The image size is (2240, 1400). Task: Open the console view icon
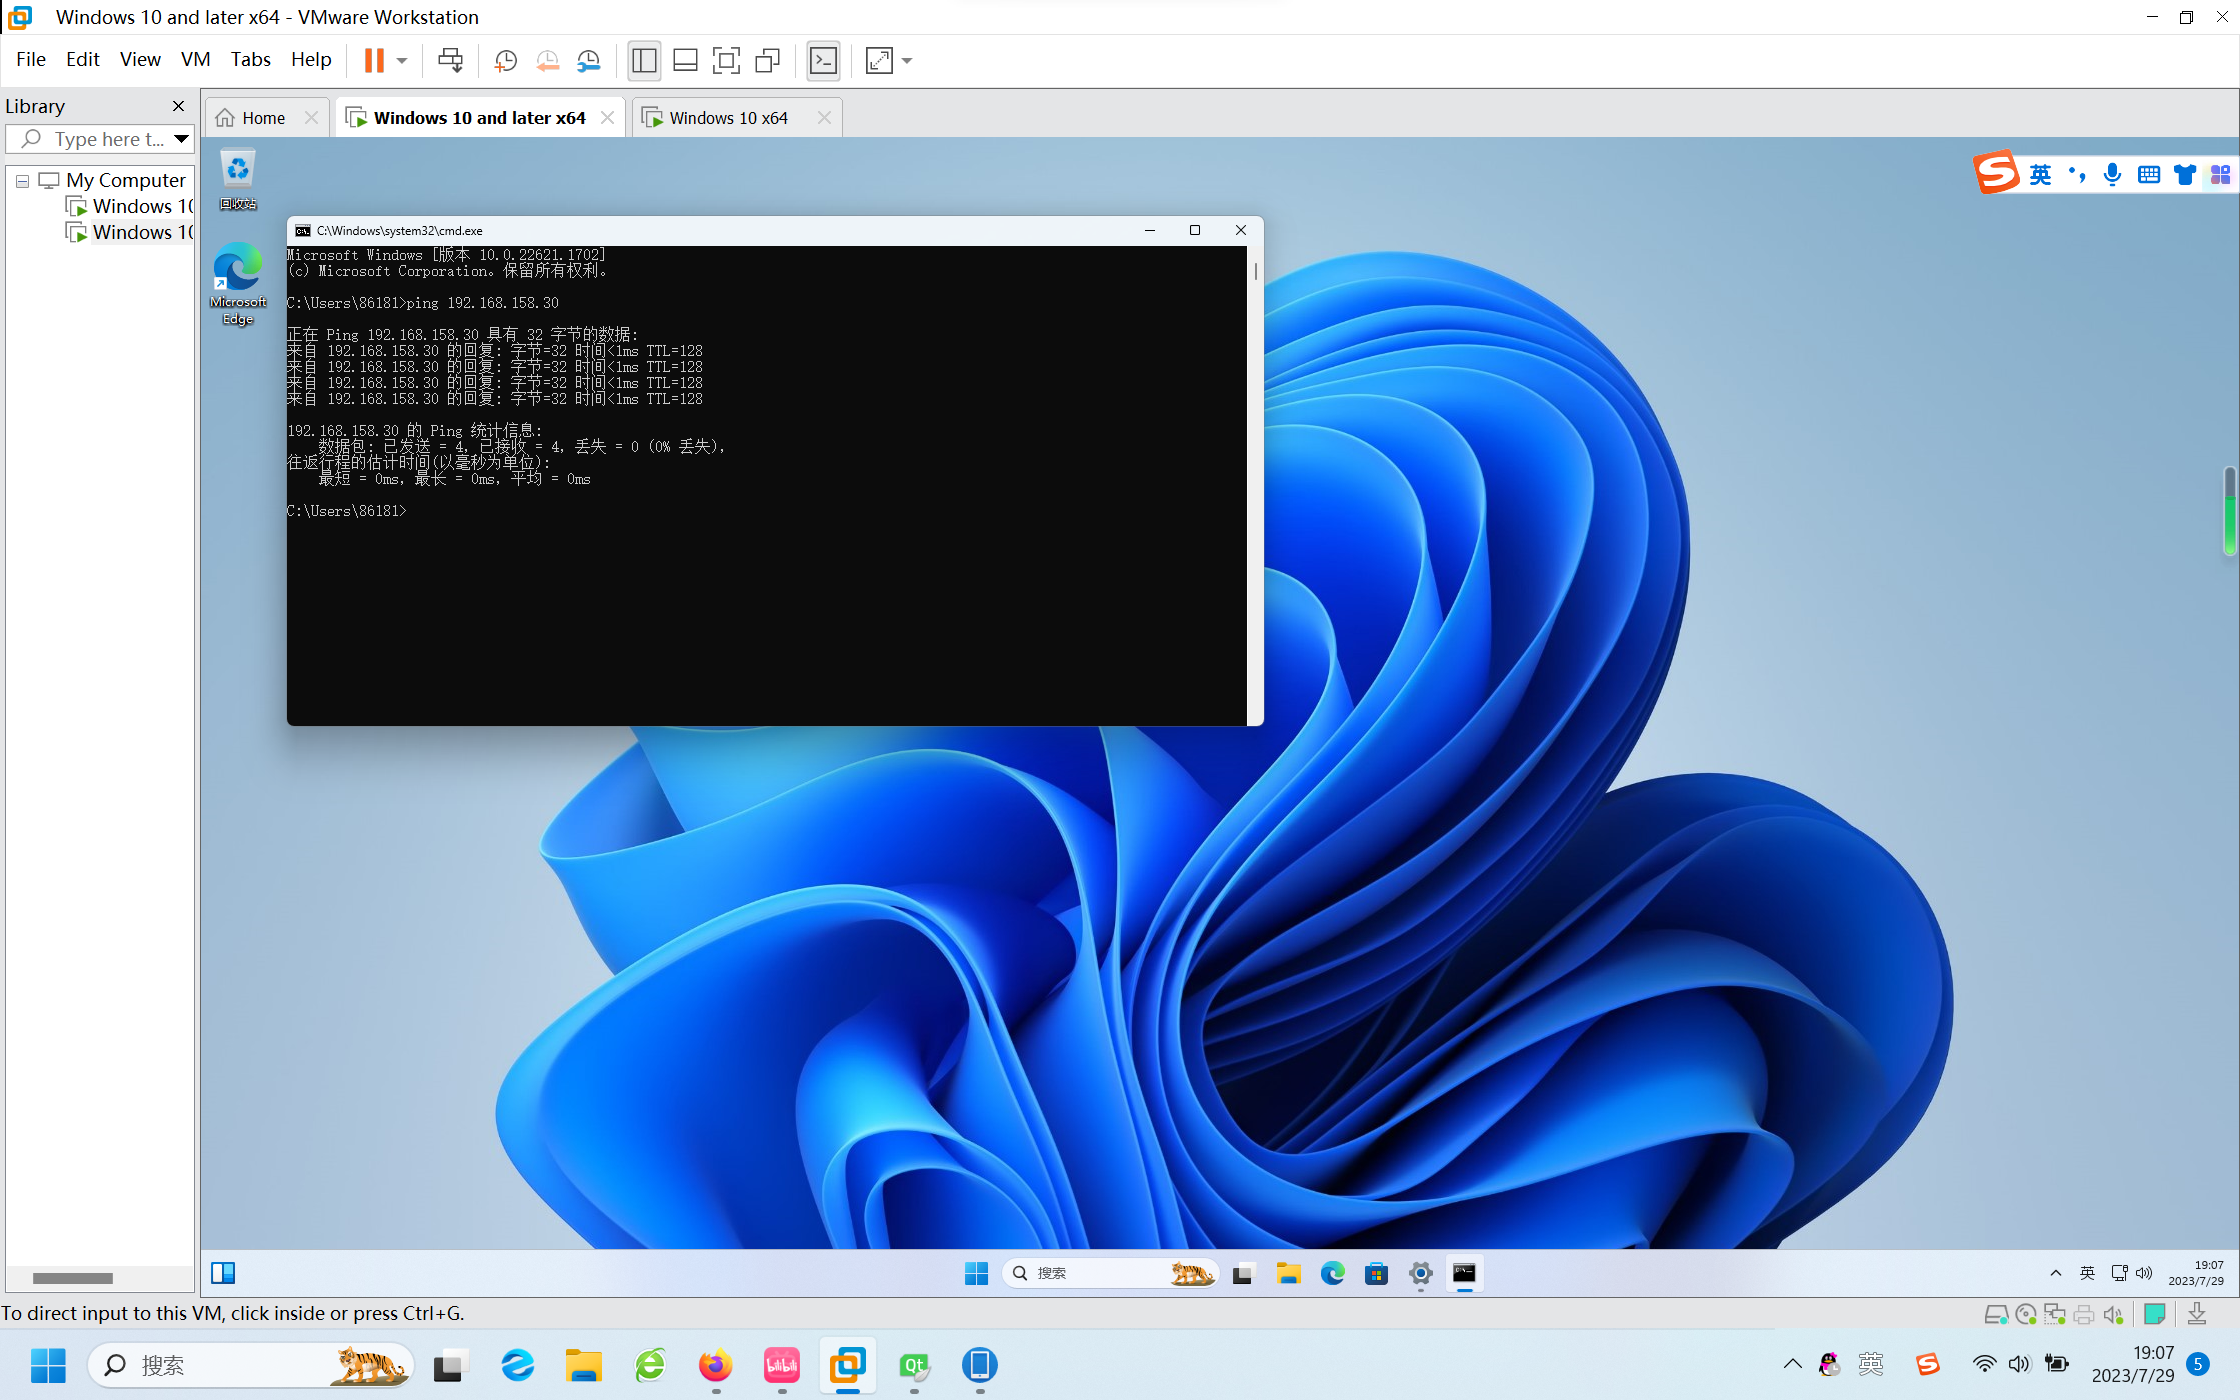click(x=823, y=61)
